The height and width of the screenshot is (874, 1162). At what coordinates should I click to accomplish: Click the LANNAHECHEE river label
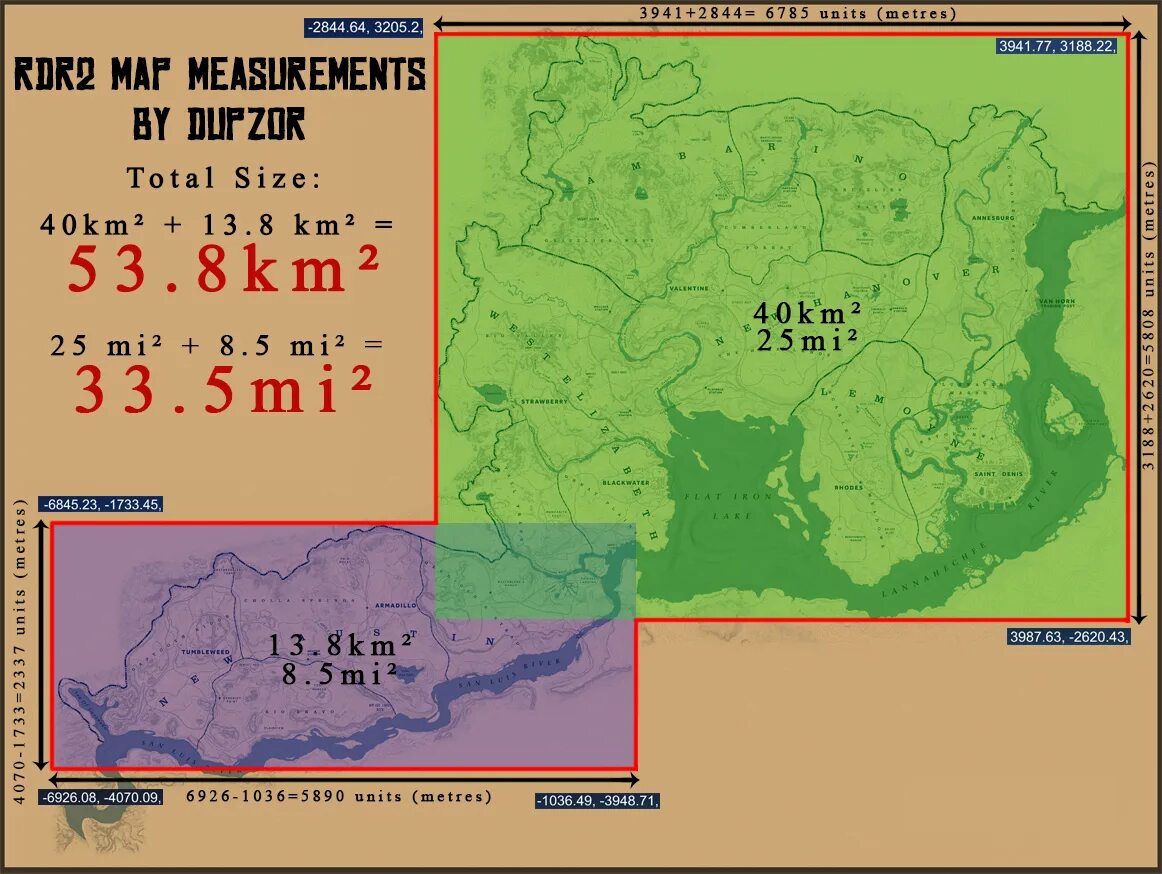[935, 569]
